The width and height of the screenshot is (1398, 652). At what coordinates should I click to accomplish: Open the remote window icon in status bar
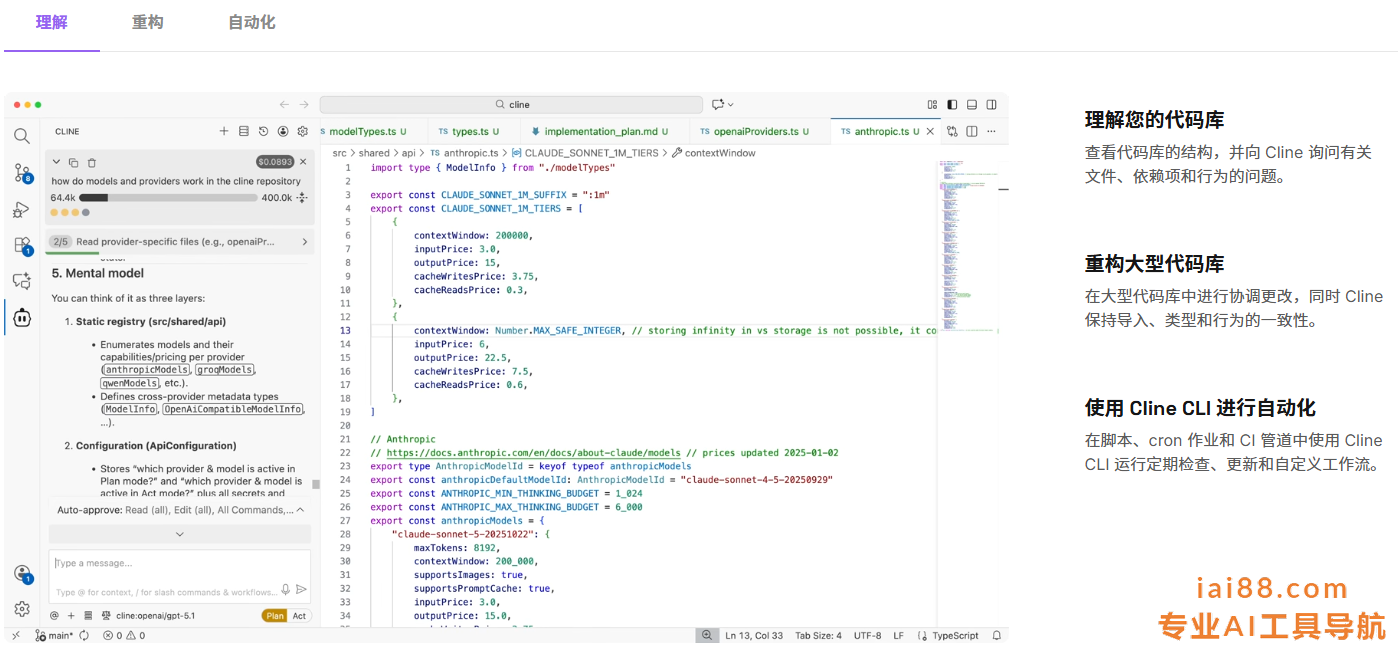[x=16, y=635]
